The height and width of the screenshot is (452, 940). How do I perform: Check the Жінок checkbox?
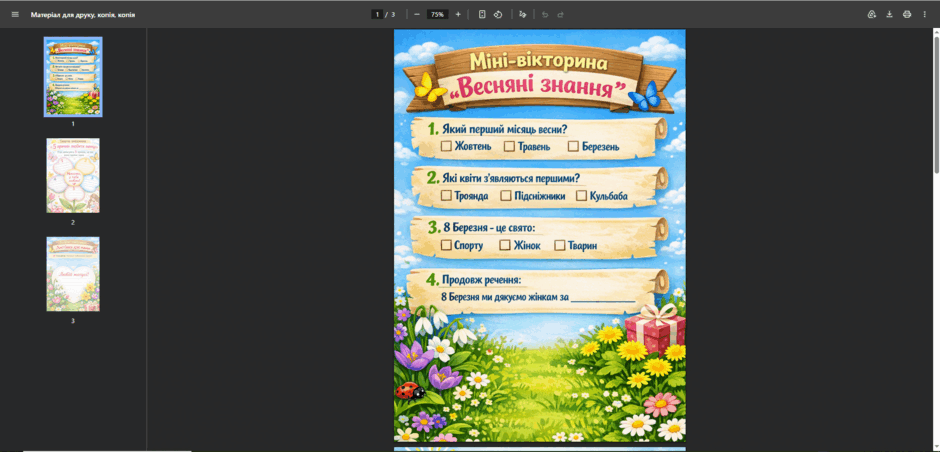pyautogui.click(x=505, y=245)
